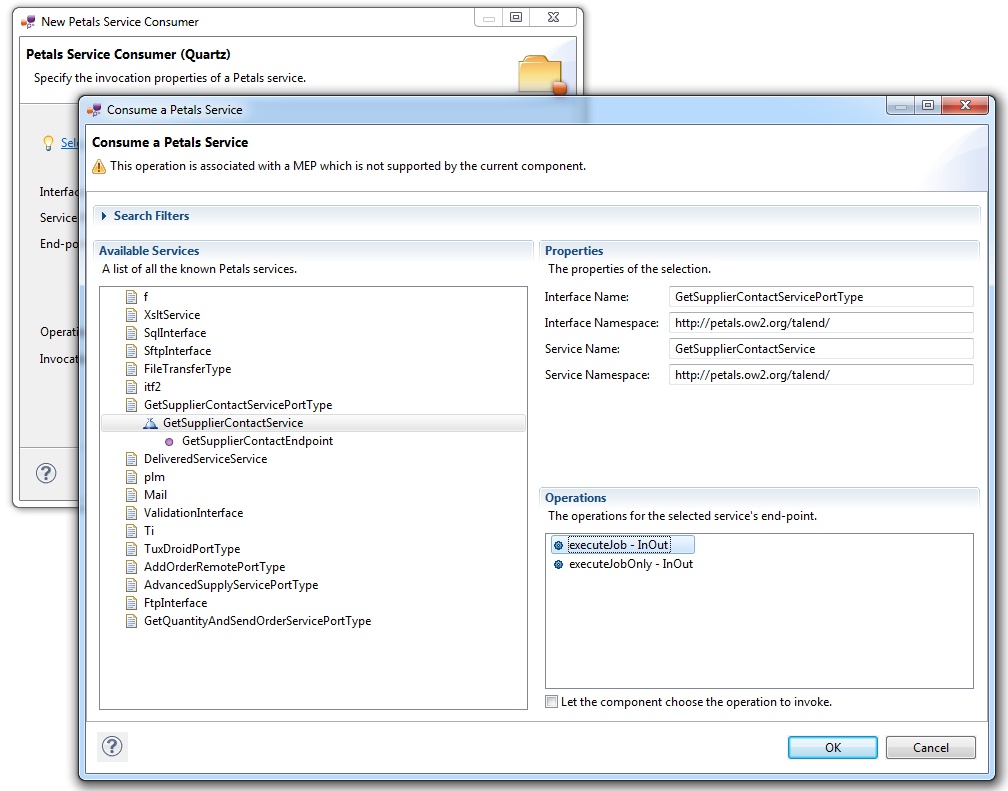Viewport: 1008px width, 791px height.
Task: Select TuxDroidPortType in the services list
Action: pyautogui.click(x=191, y=549)
